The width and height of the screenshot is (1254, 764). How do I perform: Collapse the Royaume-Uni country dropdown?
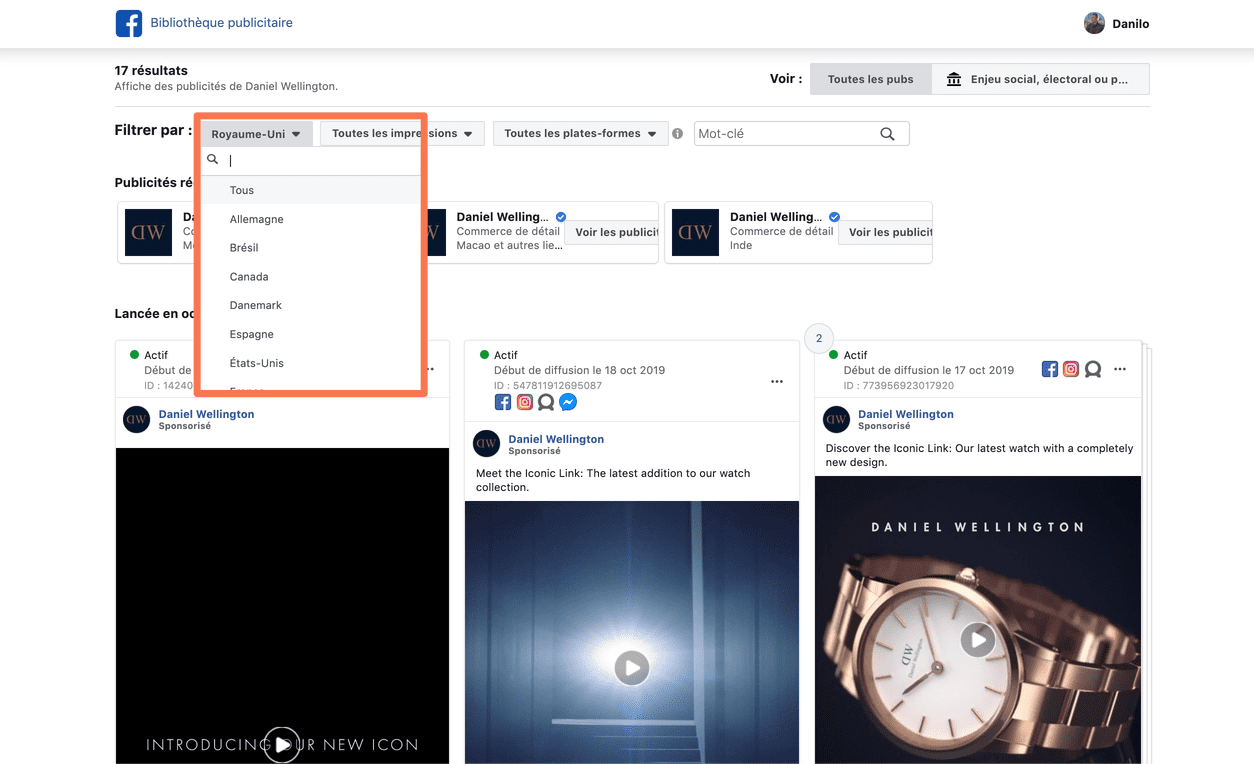pos(256,134)
